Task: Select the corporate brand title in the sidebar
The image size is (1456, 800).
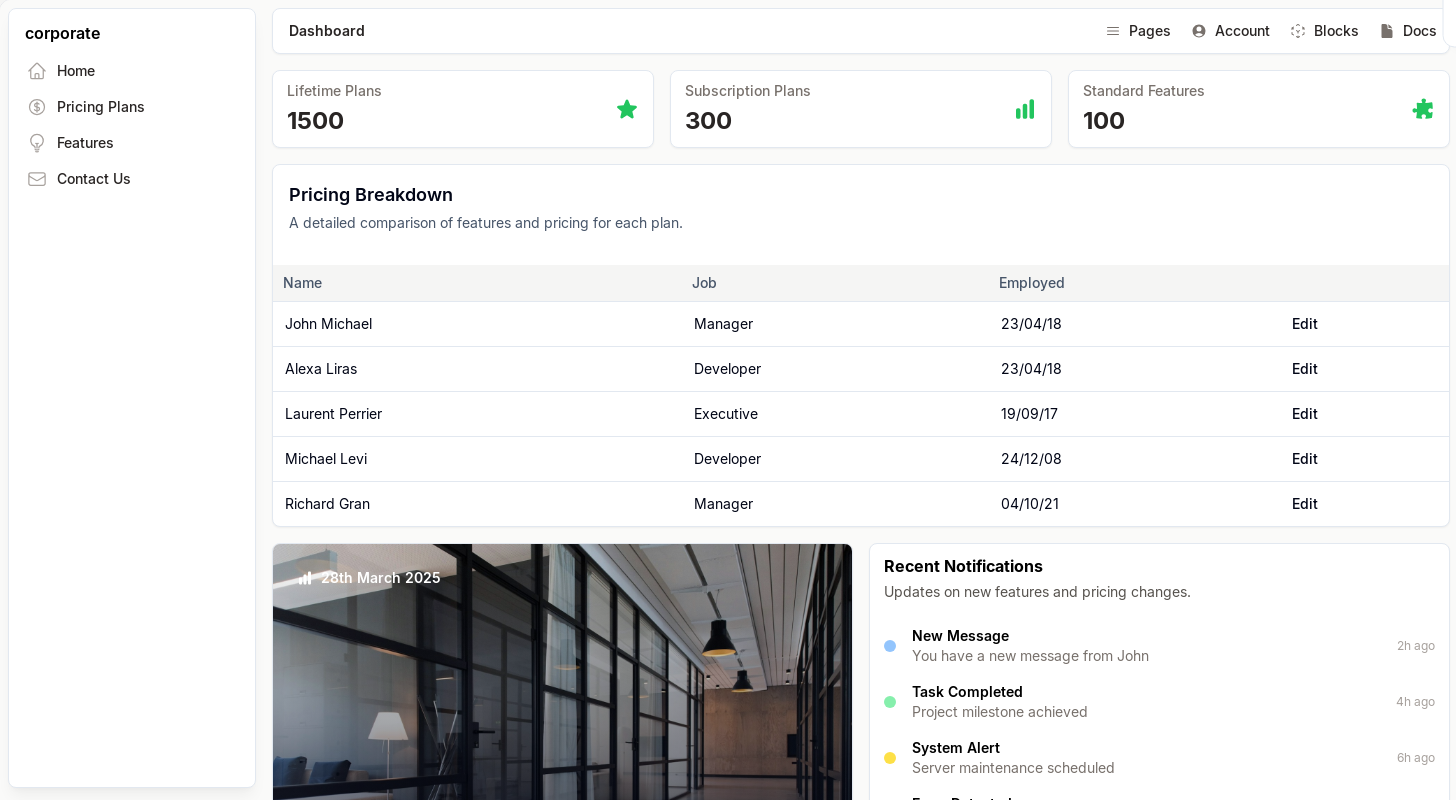Action: 62,33
